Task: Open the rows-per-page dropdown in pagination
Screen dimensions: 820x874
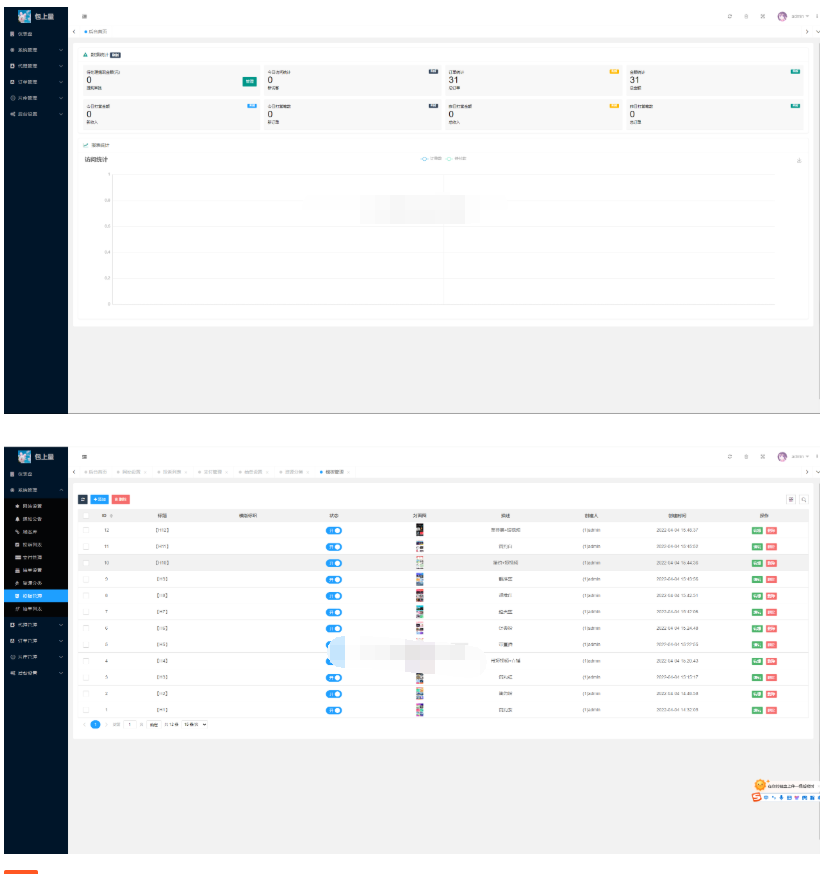Action: pos(195,724)
